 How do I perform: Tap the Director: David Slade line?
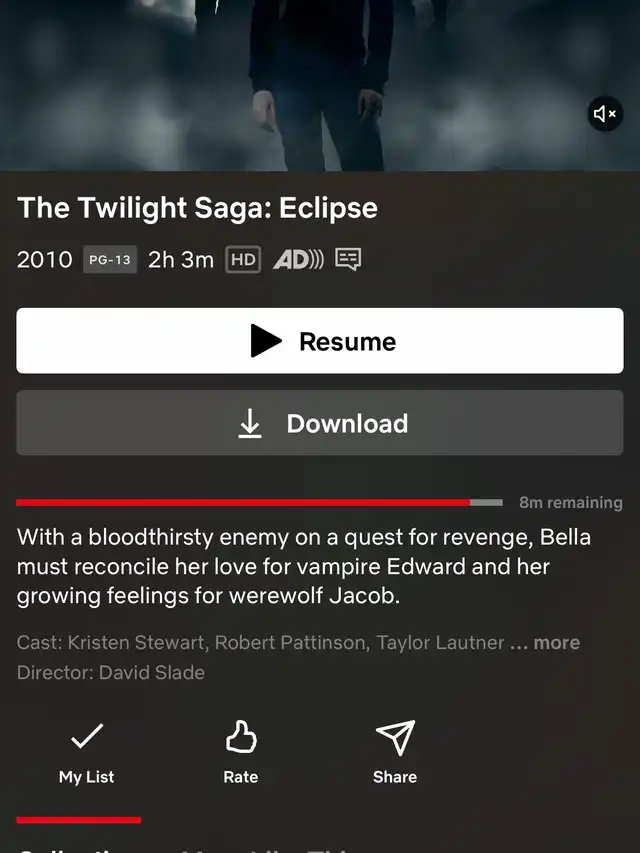point(111,672)
